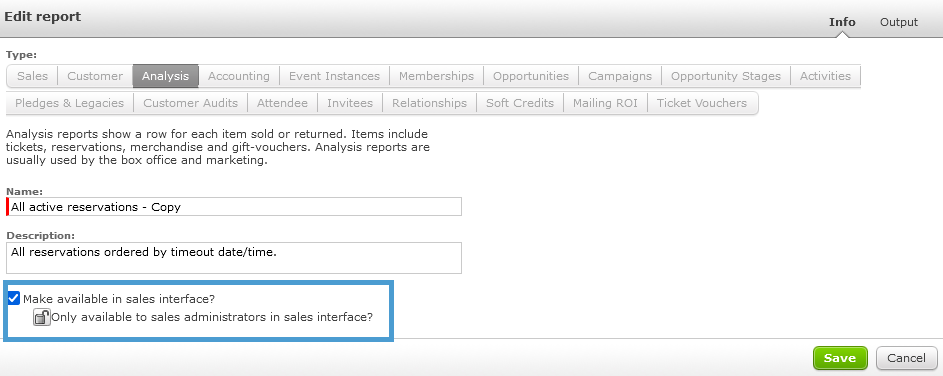Choose the Customer Audits report type
This screenshot has height=376, width=943.
(x=191, y=103)
